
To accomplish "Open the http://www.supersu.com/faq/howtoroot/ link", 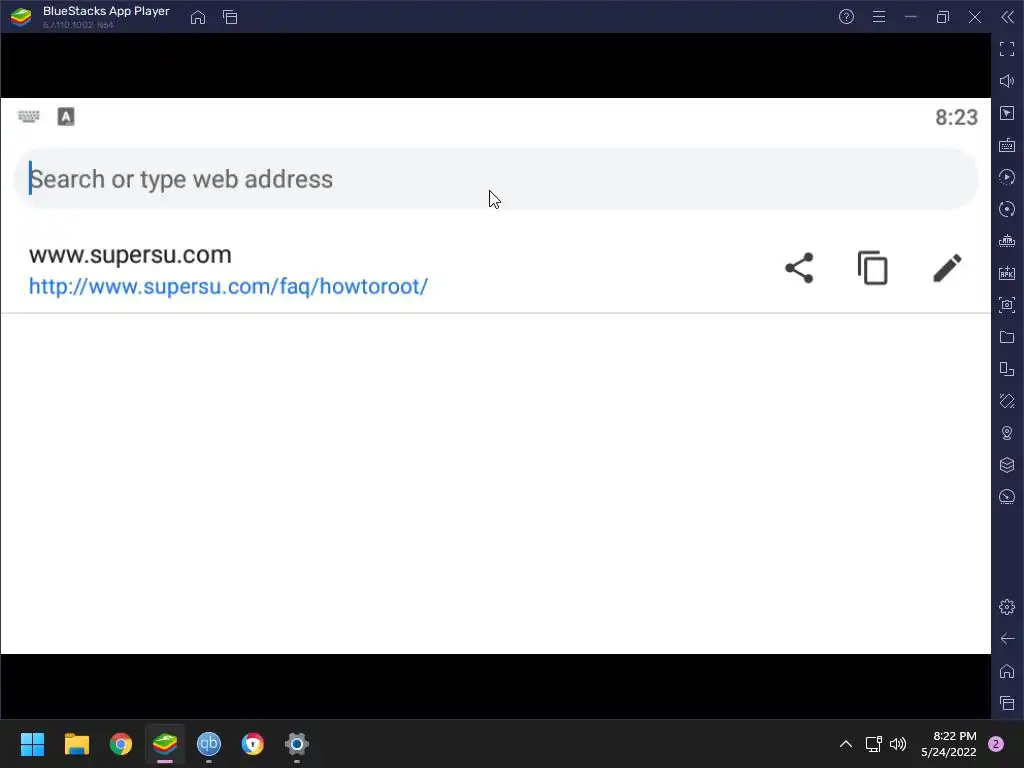I will 229,286.
